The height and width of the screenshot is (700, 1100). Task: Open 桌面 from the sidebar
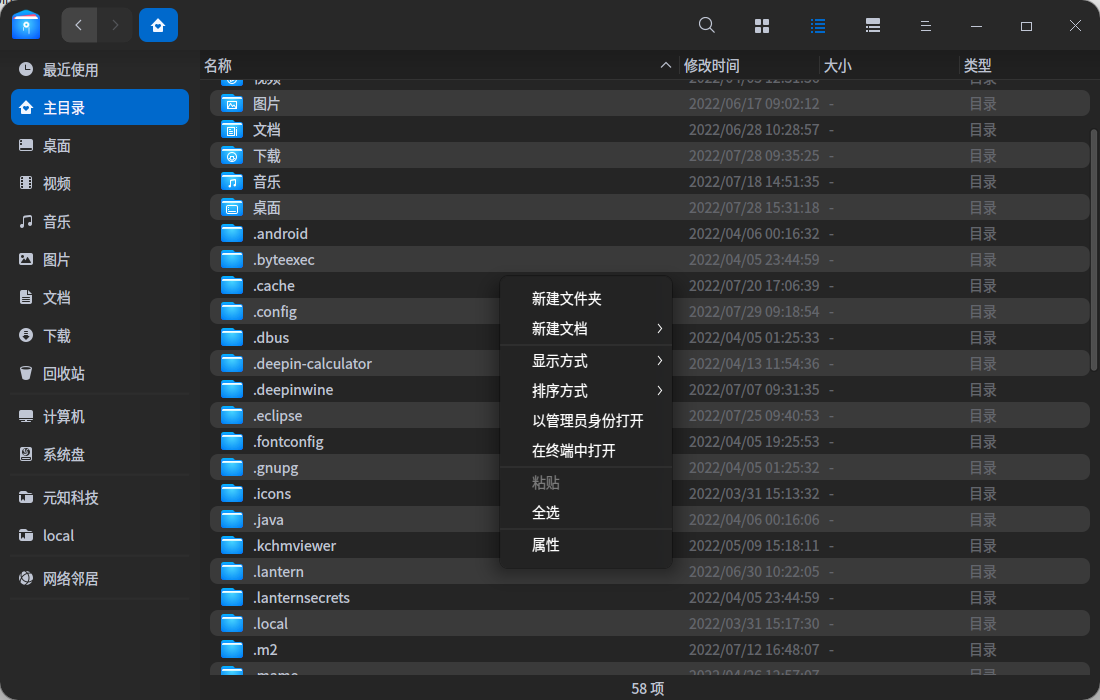100,145
